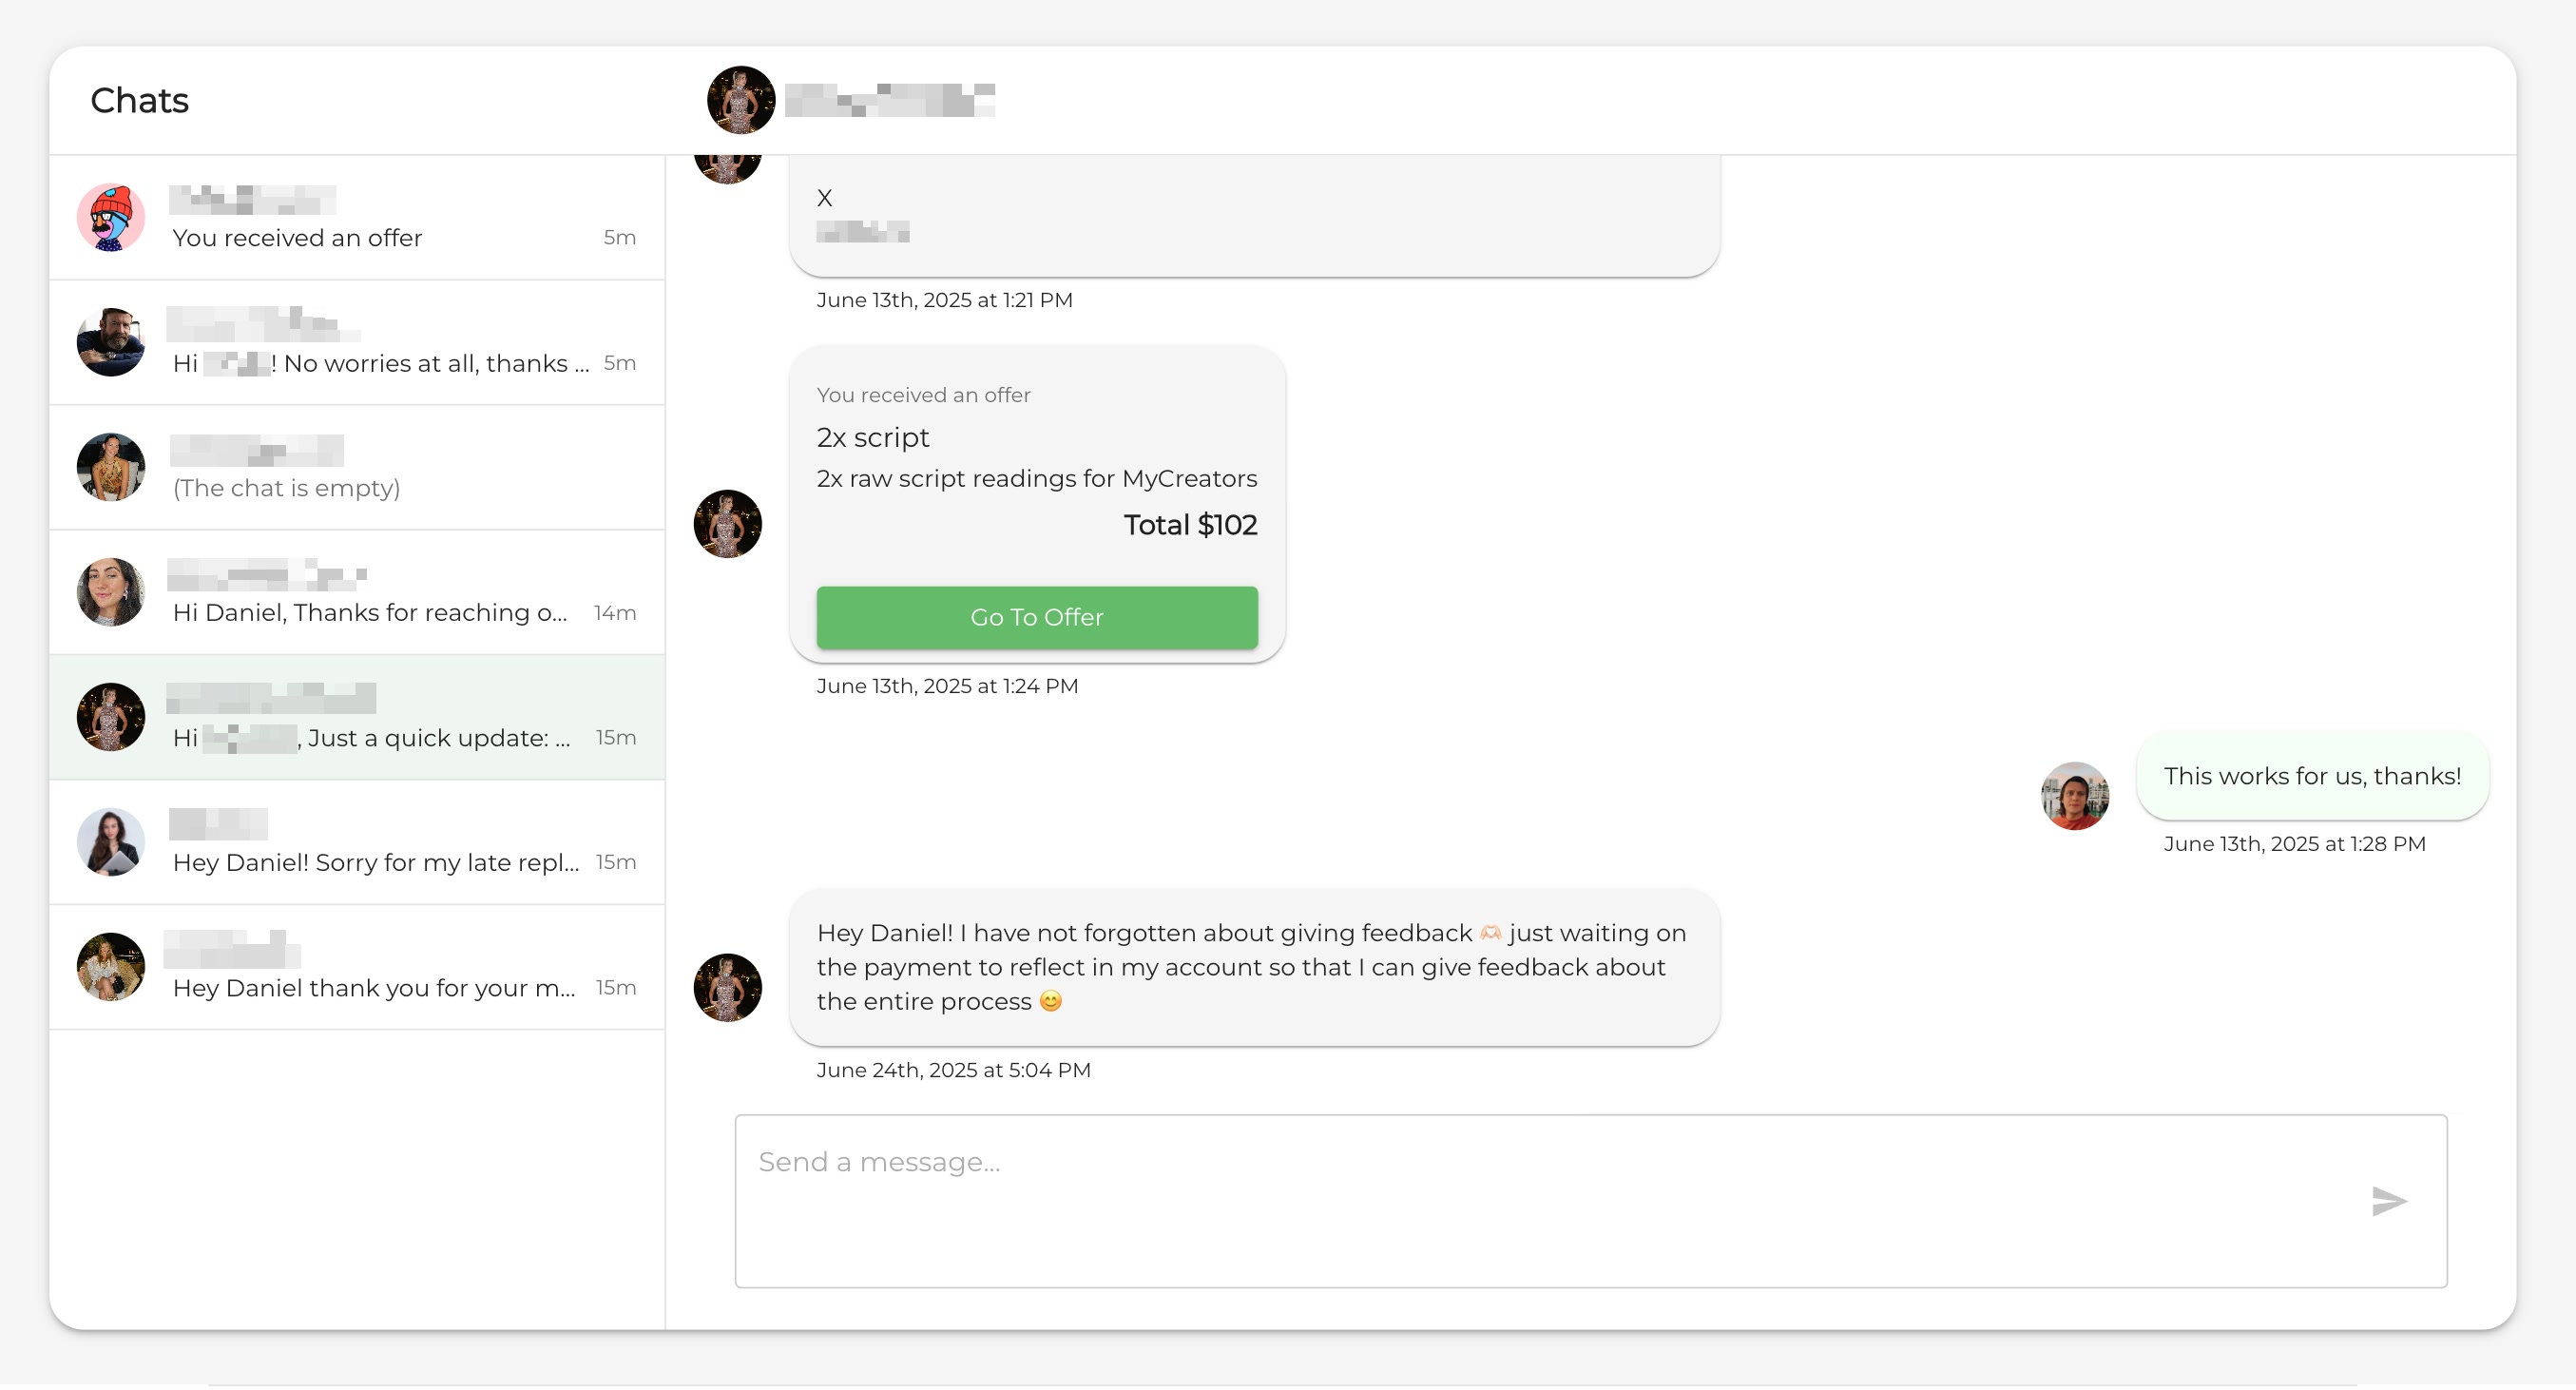Click the 'Total $102' text in offer
The height and width of the screenshot is (1390, 2576).
tap(1190, 525)
